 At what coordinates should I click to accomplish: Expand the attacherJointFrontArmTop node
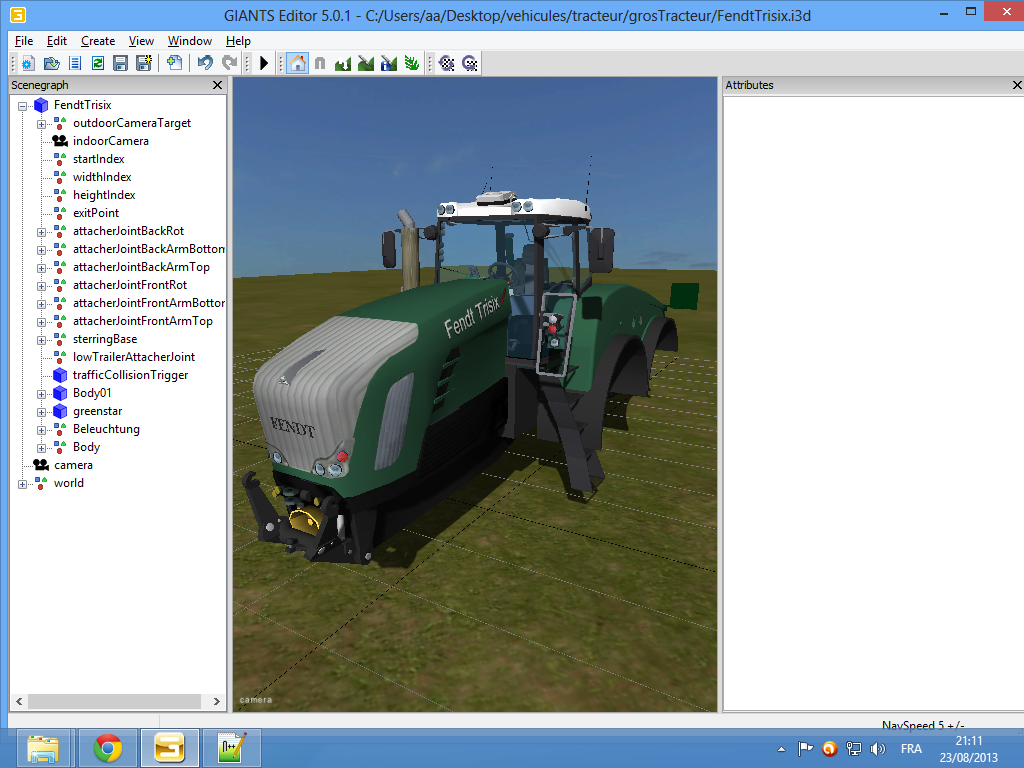pos(41,322)
